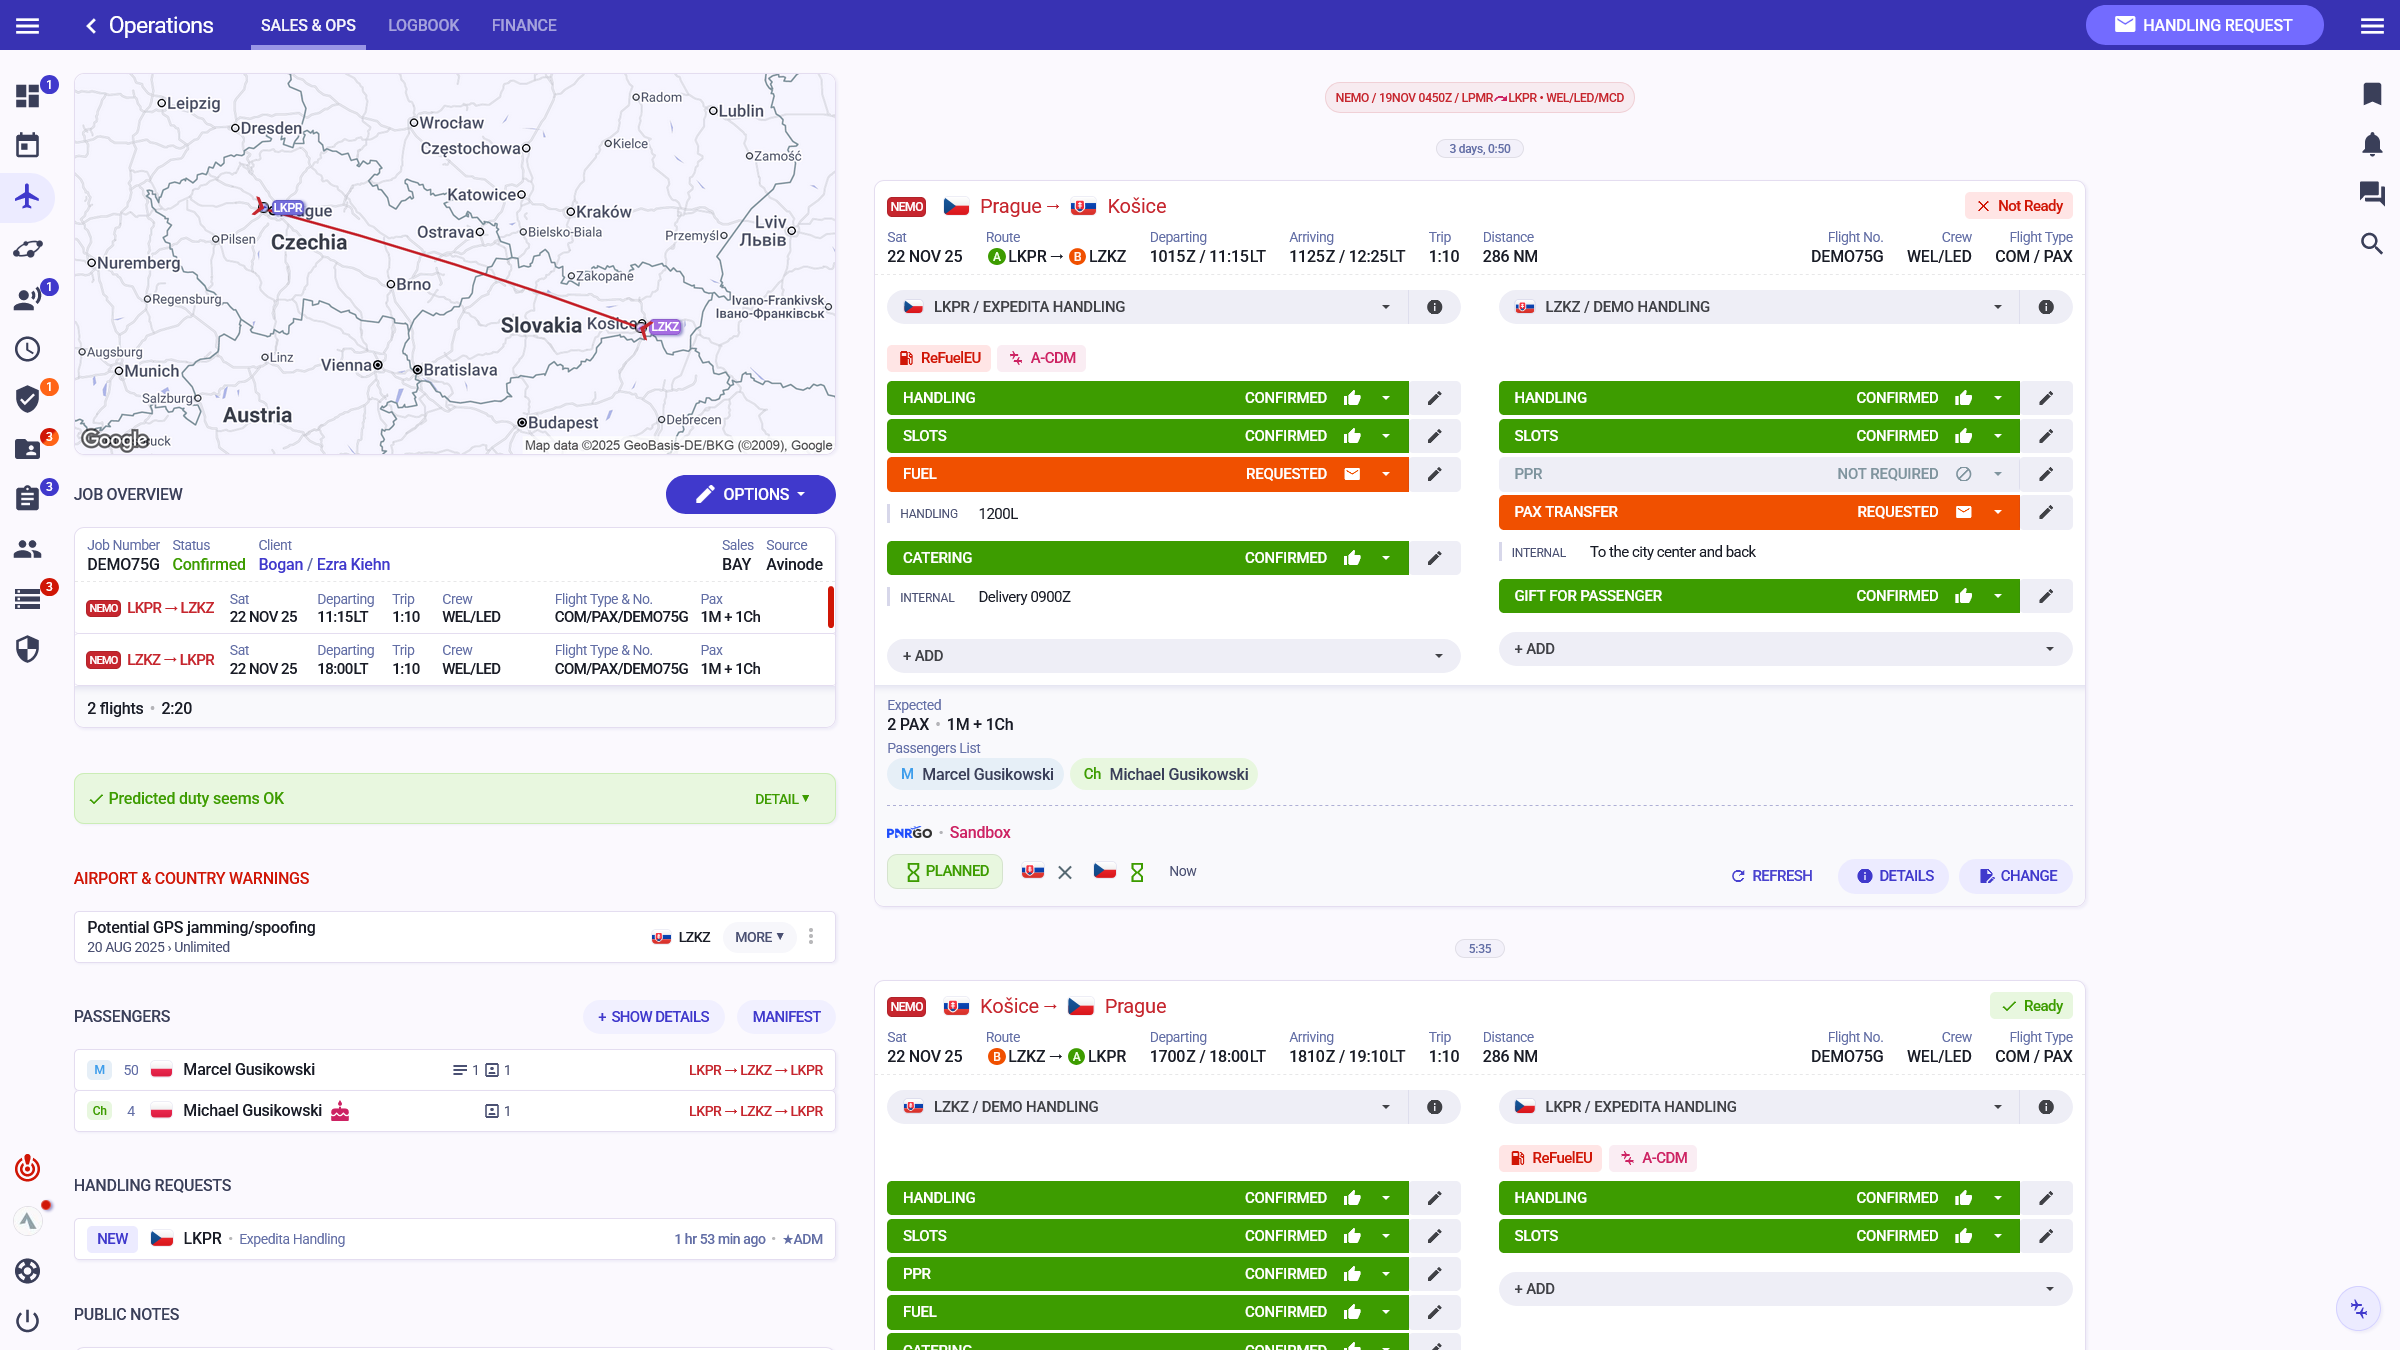Screen dimensions: 2400x1350
Task: Open passenger MANIFEST
Action: pos(786,1017)
